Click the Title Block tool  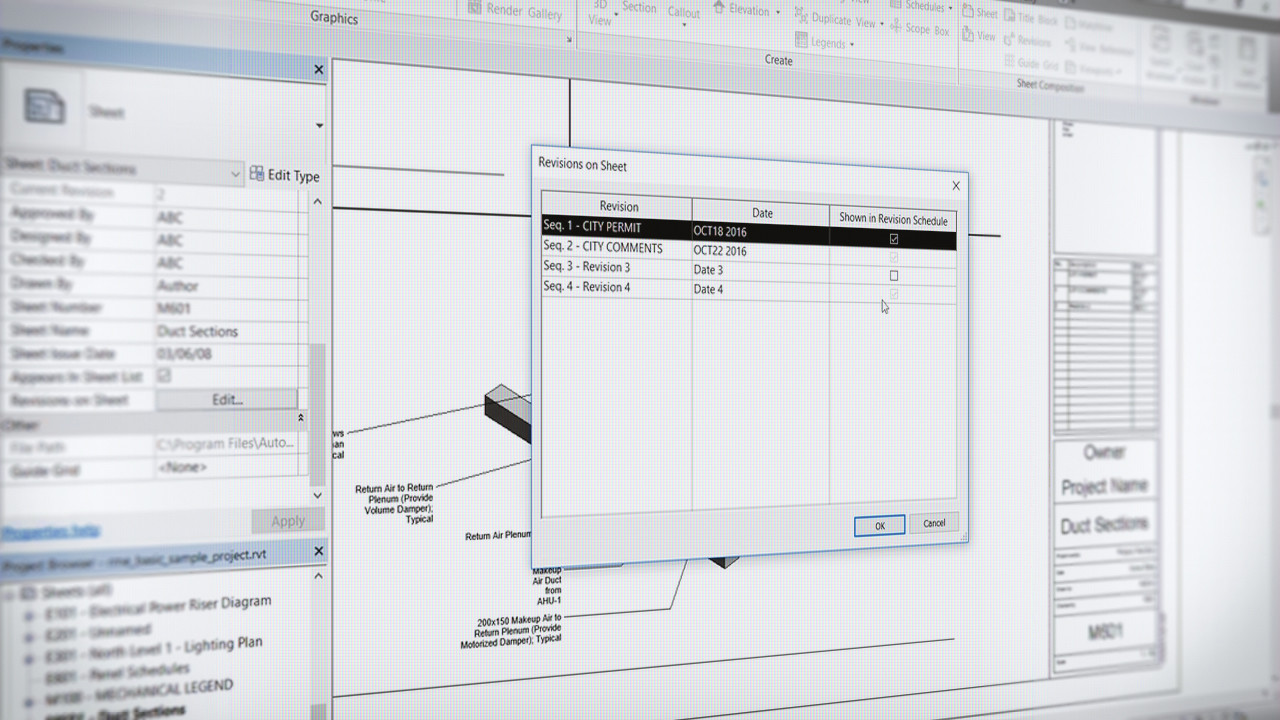[x=1029, y=16]
